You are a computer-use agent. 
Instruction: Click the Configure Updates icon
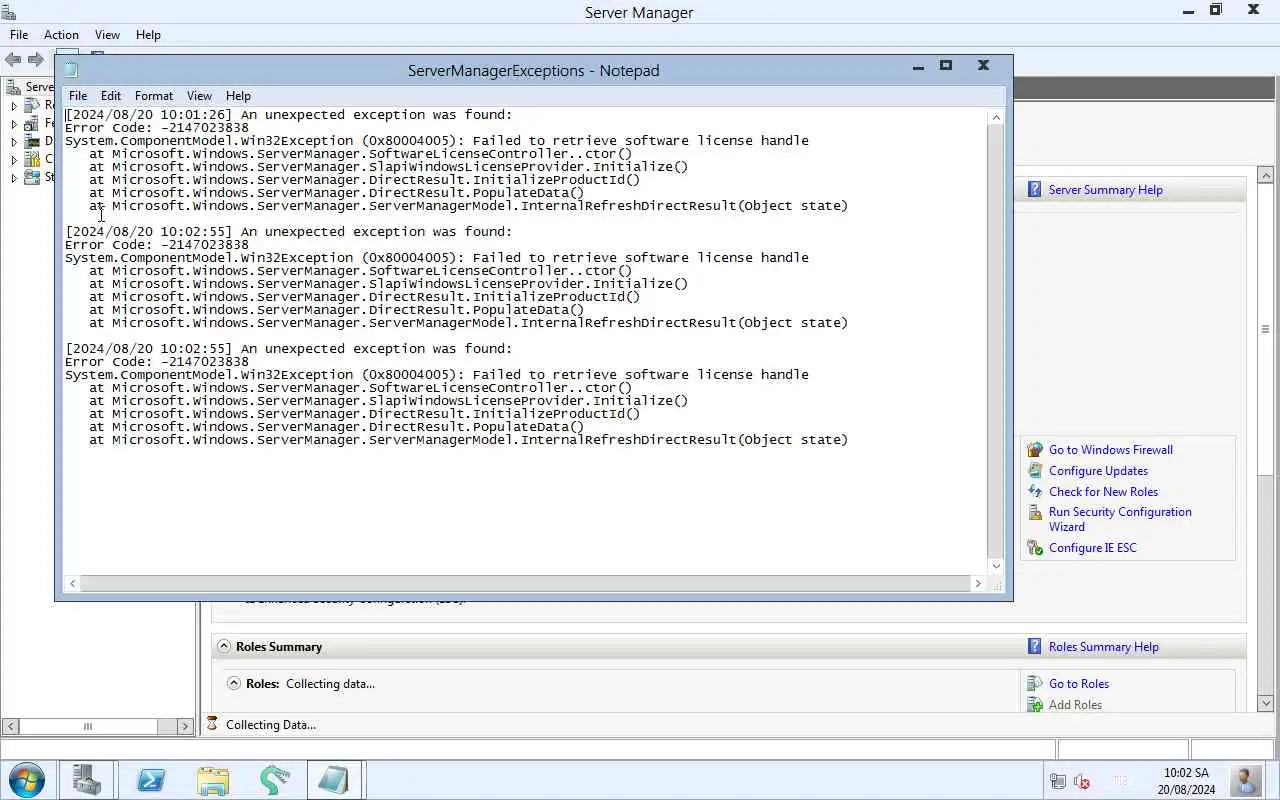point(1035,470)
